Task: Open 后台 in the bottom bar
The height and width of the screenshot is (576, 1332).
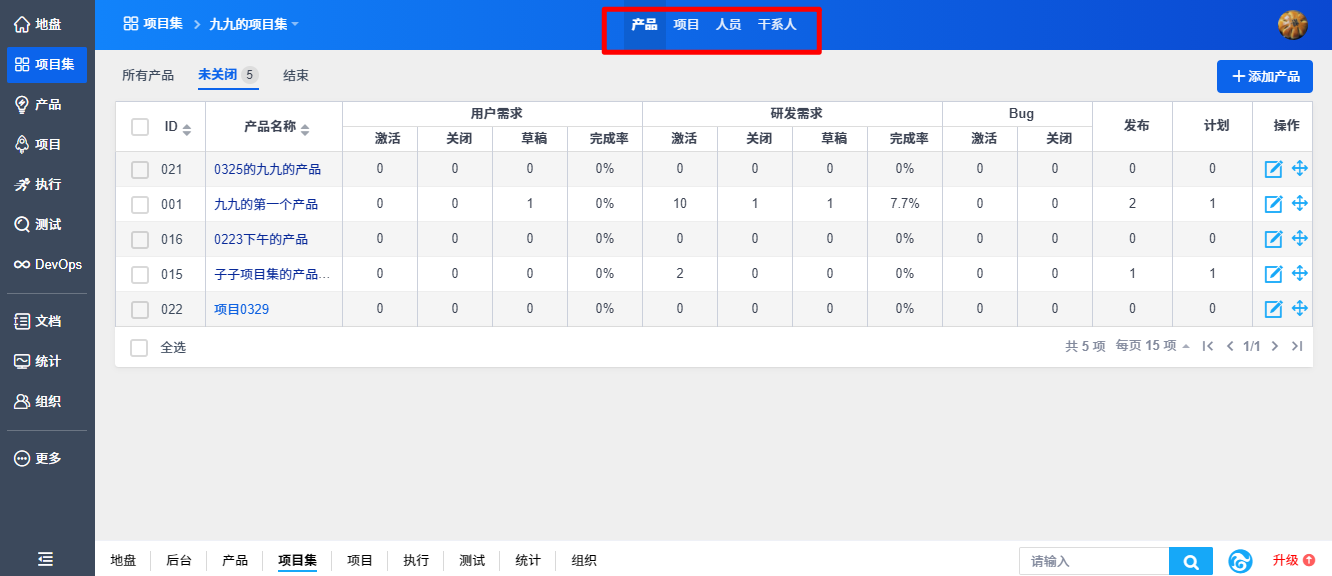Action: click(179, 561)
